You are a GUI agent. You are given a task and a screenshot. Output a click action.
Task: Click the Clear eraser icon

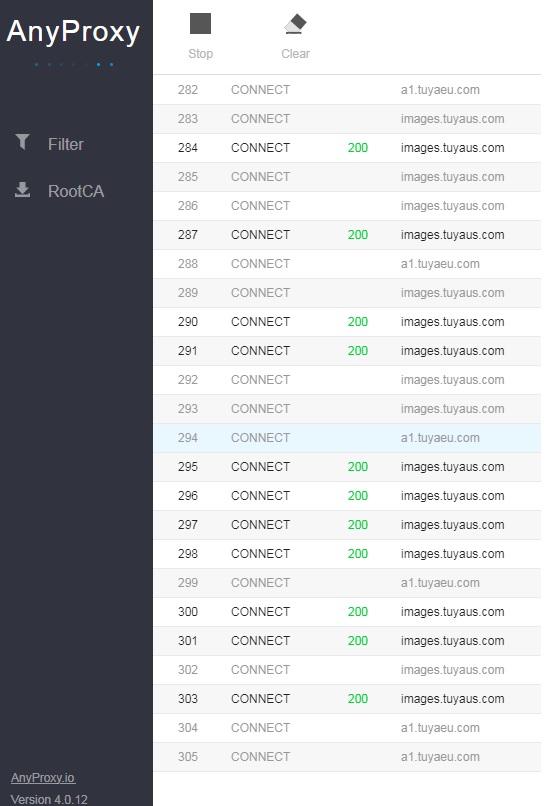click(295, 24)
